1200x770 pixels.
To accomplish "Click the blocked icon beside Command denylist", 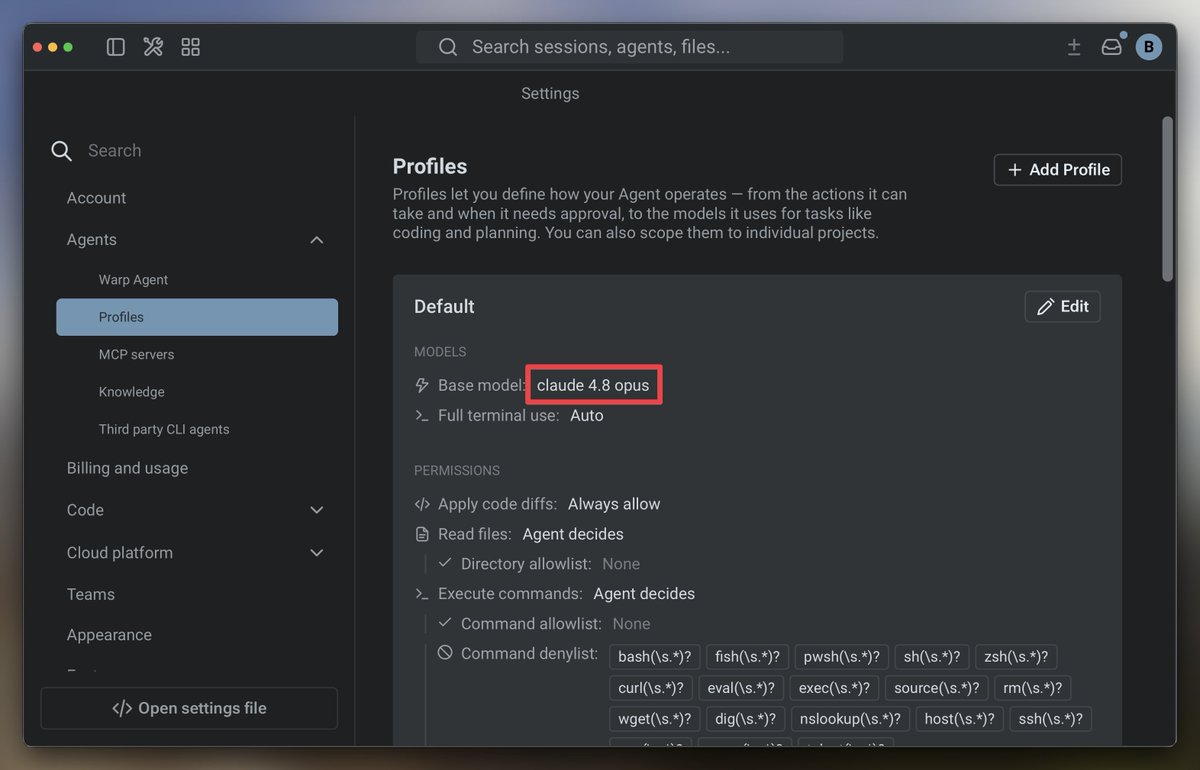I will pos(445,653).
